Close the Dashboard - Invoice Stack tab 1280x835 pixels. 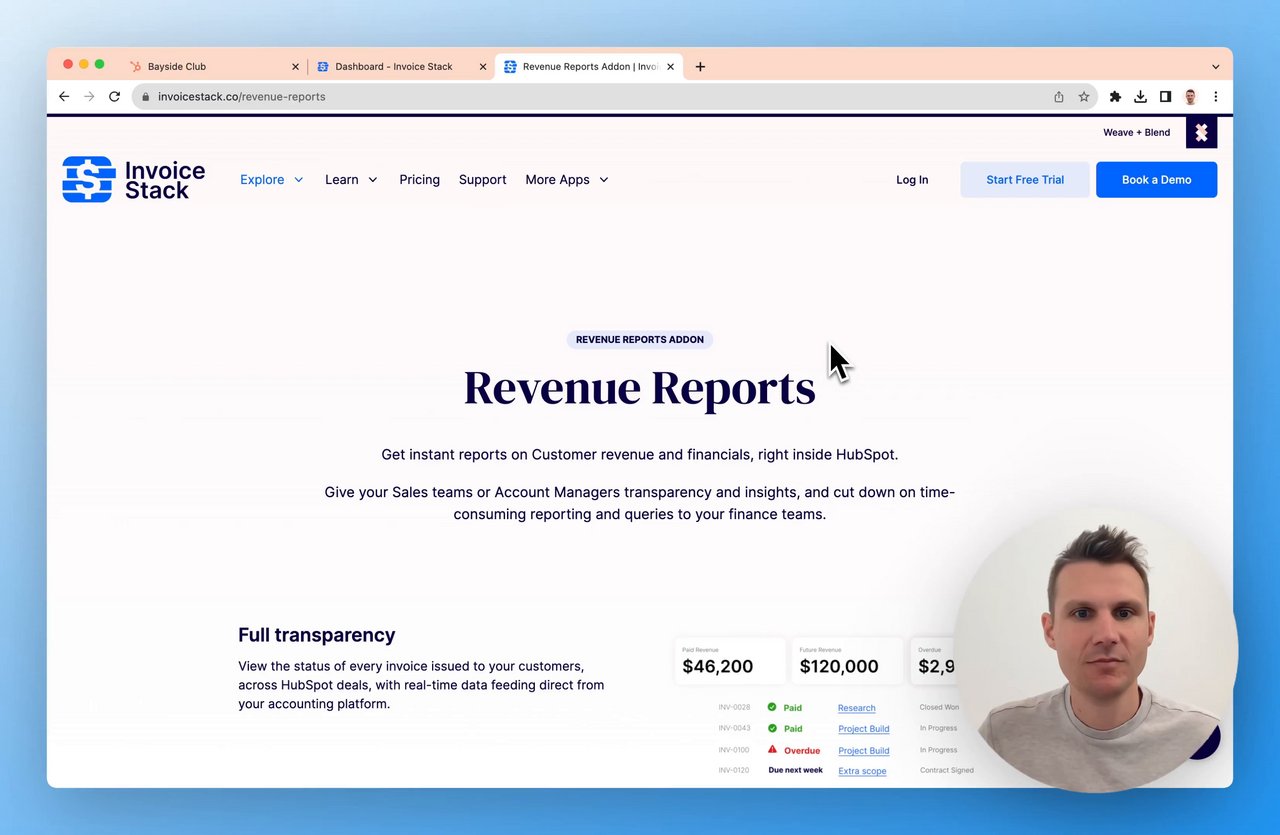pyautogui.click(x=483, y=67)
